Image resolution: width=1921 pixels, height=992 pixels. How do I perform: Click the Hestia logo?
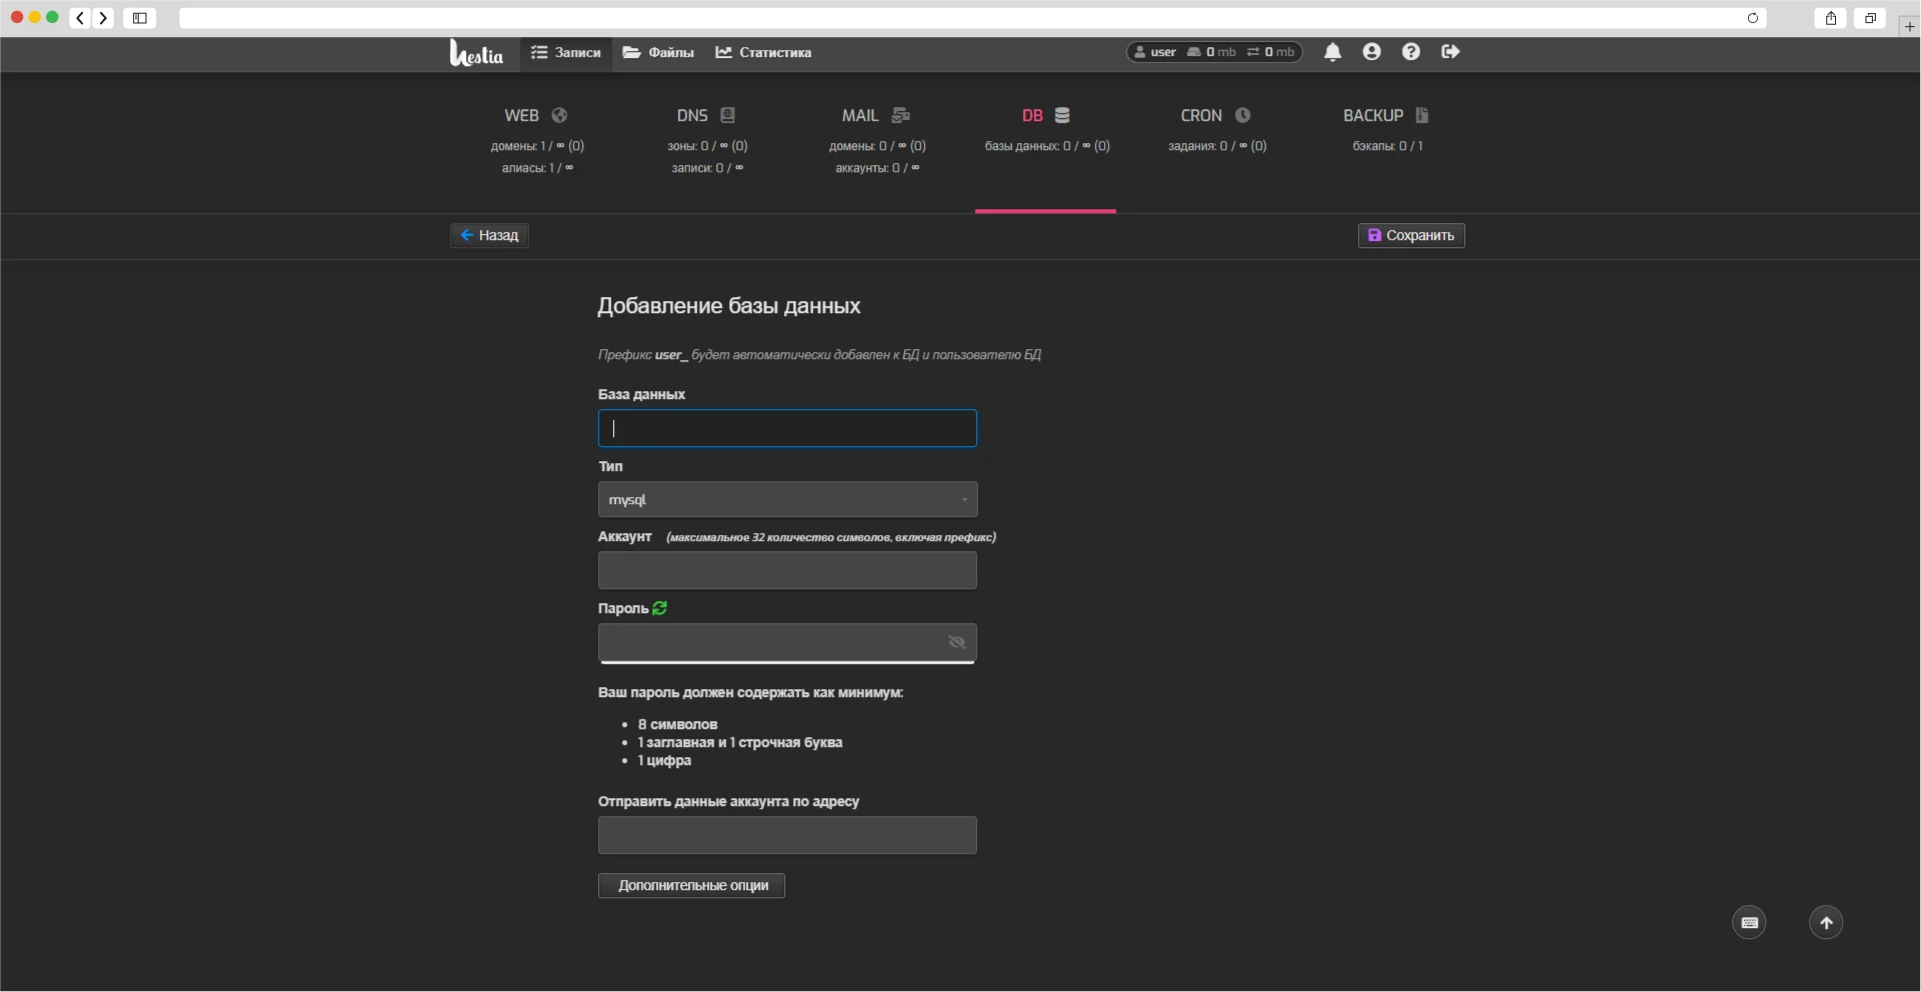click(x=476, y=53)
